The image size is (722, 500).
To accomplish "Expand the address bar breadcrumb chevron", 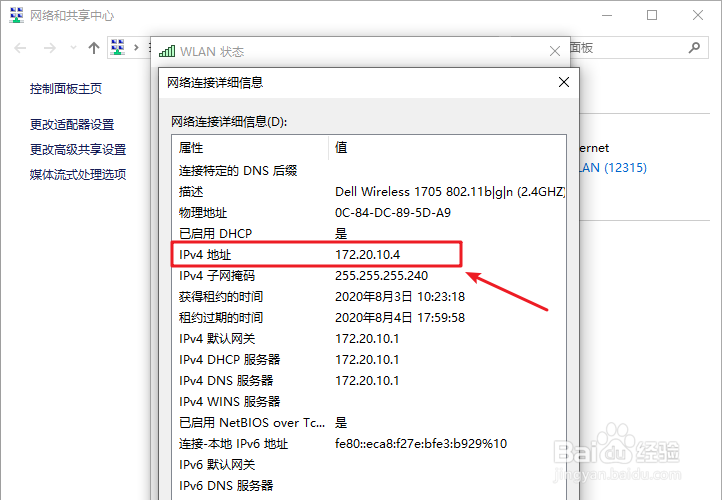I will click(x=136, y=47).
